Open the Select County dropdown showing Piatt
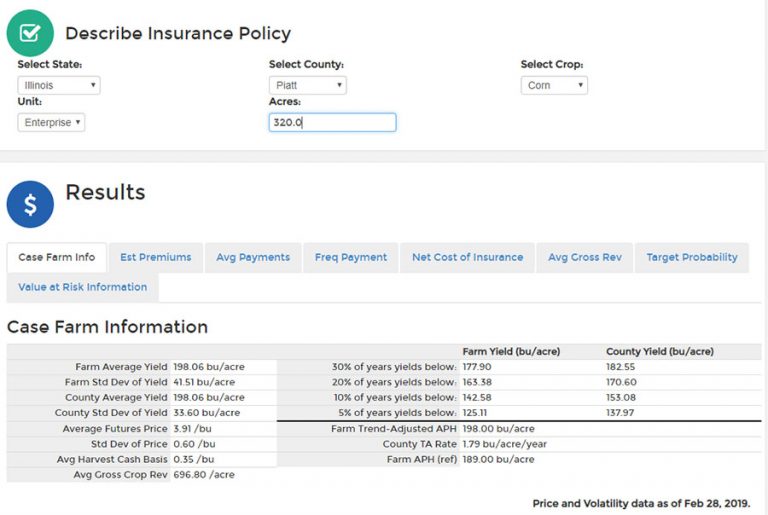Viewport: 768px width, 515px height. point(308,85)
